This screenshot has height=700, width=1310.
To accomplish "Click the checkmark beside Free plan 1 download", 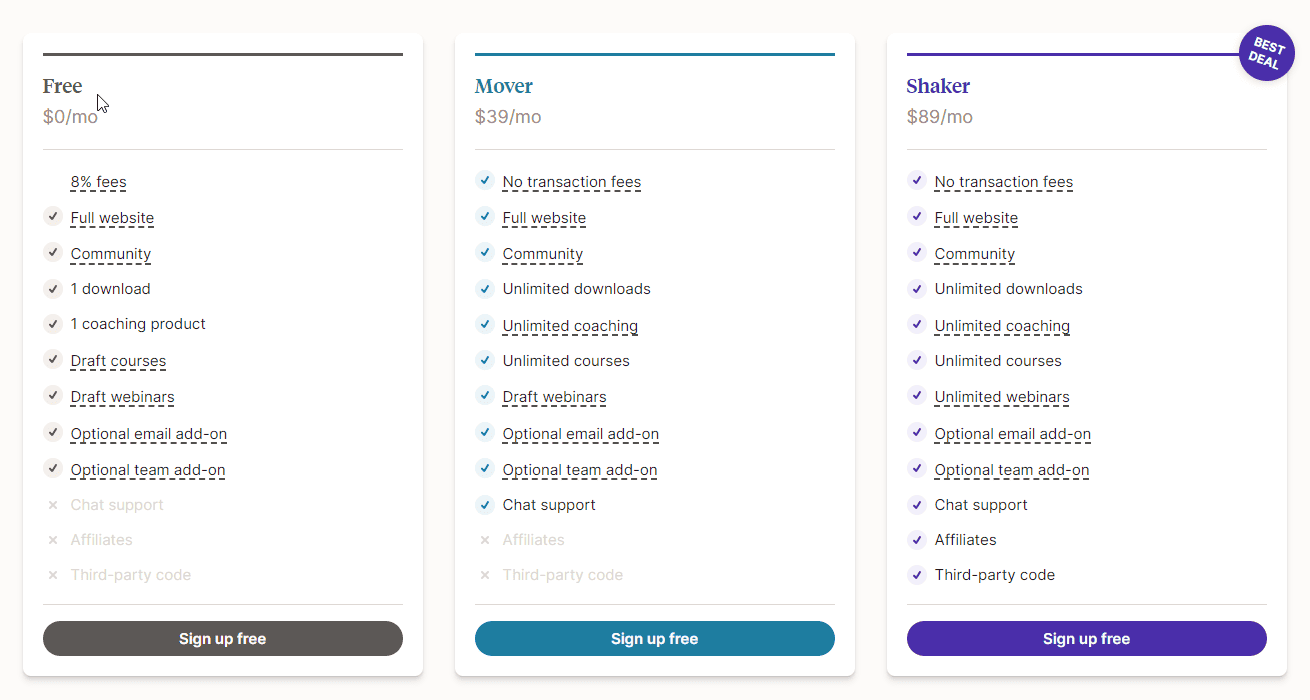I will coord(53,289).
